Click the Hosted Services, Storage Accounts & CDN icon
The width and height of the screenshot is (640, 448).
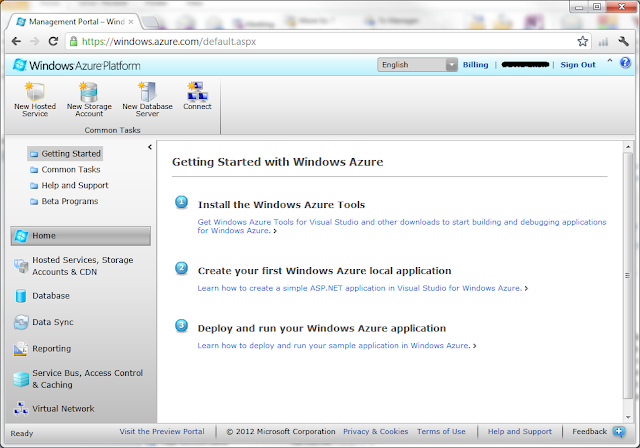(x=21, y=266)
